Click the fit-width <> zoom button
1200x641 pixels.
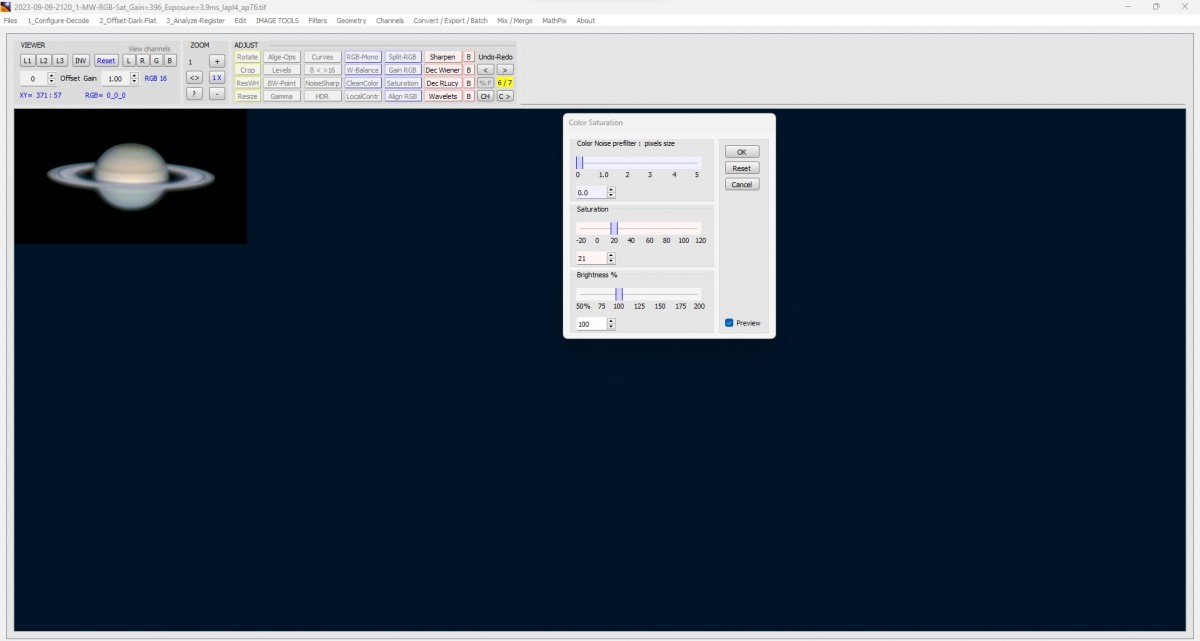coord(194,77)
